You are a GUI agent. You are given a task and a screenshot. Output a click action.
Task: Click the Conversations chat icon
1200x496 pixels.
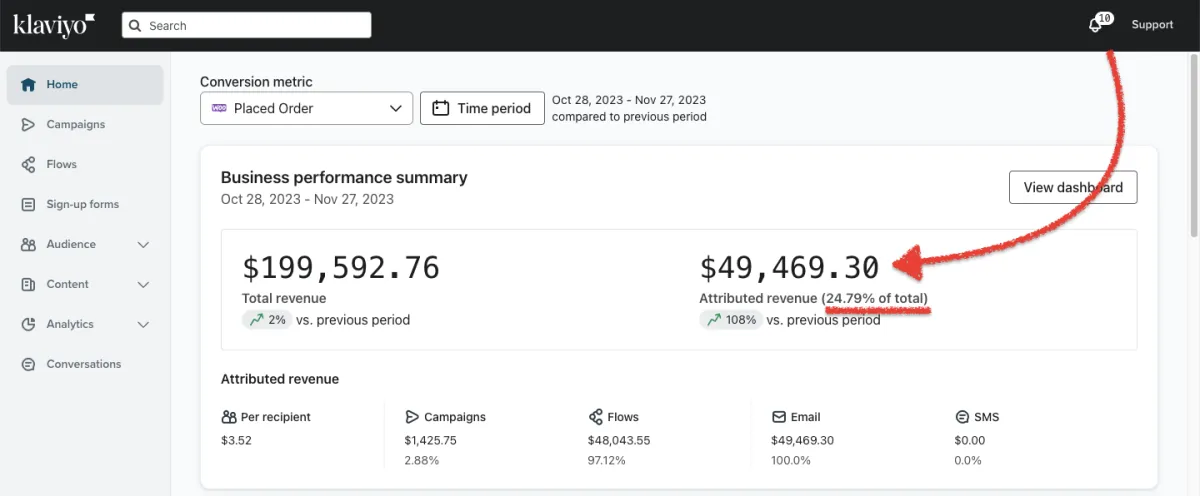pos(28,365)
